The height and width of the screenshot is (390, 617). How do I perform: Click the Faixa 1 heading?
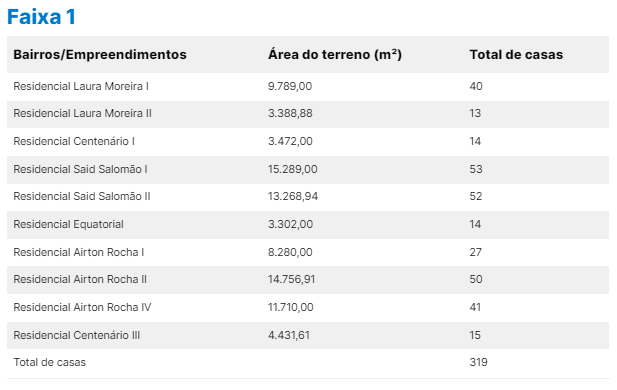tap(41, 17)
